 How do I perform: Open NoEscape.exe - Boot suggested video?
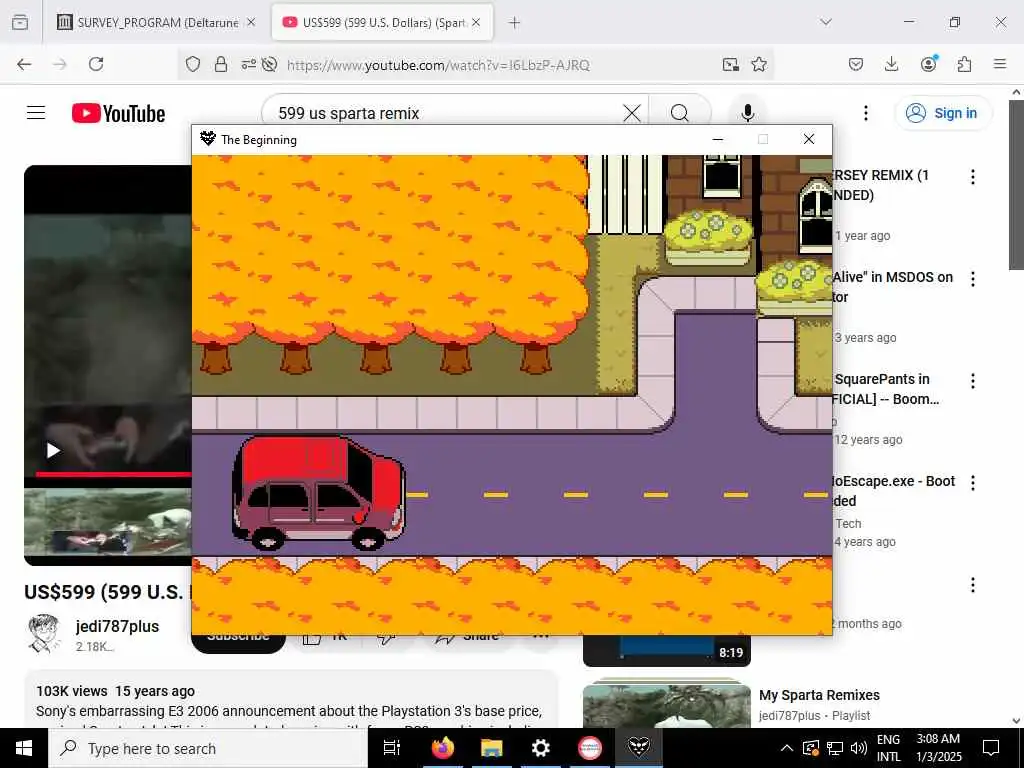point(895,490)
